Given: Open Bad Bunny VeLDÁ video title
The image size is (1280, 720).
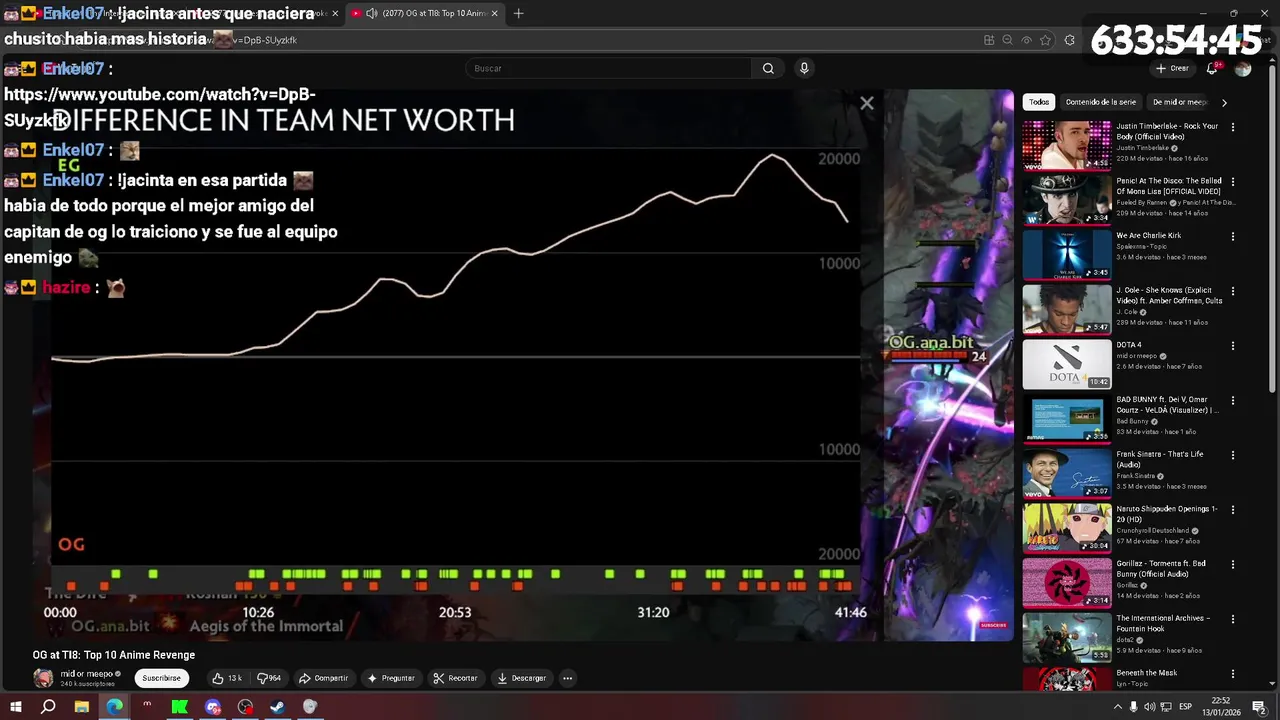Looking at the screenshot, I should (1167, 405).
